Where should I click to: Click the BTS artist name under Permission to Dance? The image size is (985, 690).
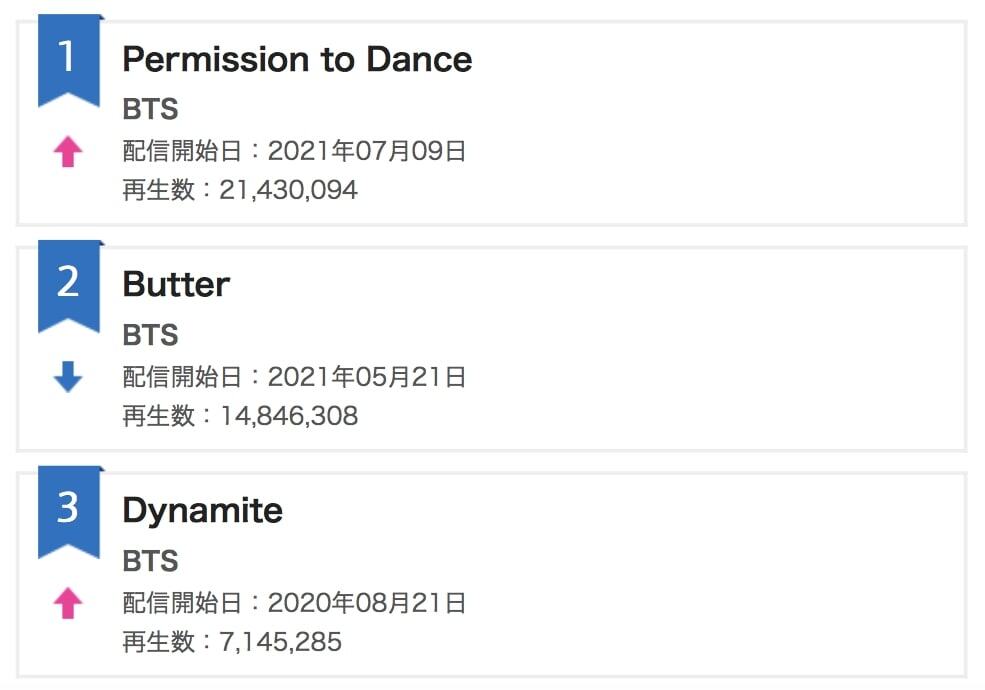click(150, 109)
